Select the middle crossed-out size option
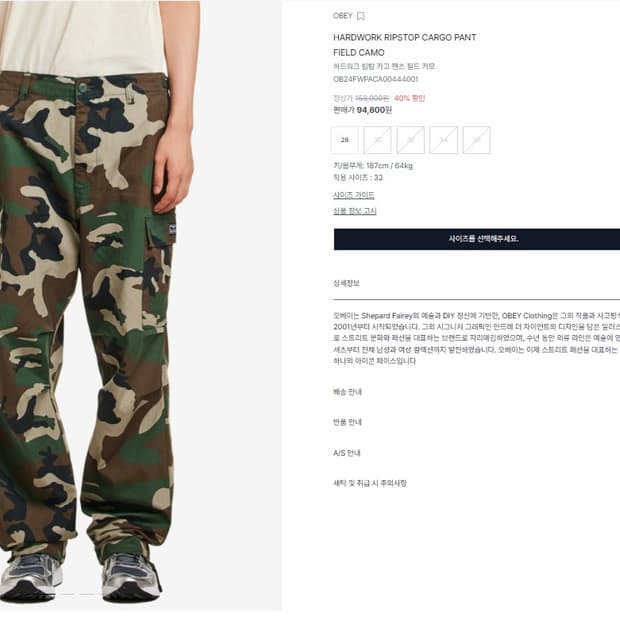 [x=410, y=140]
